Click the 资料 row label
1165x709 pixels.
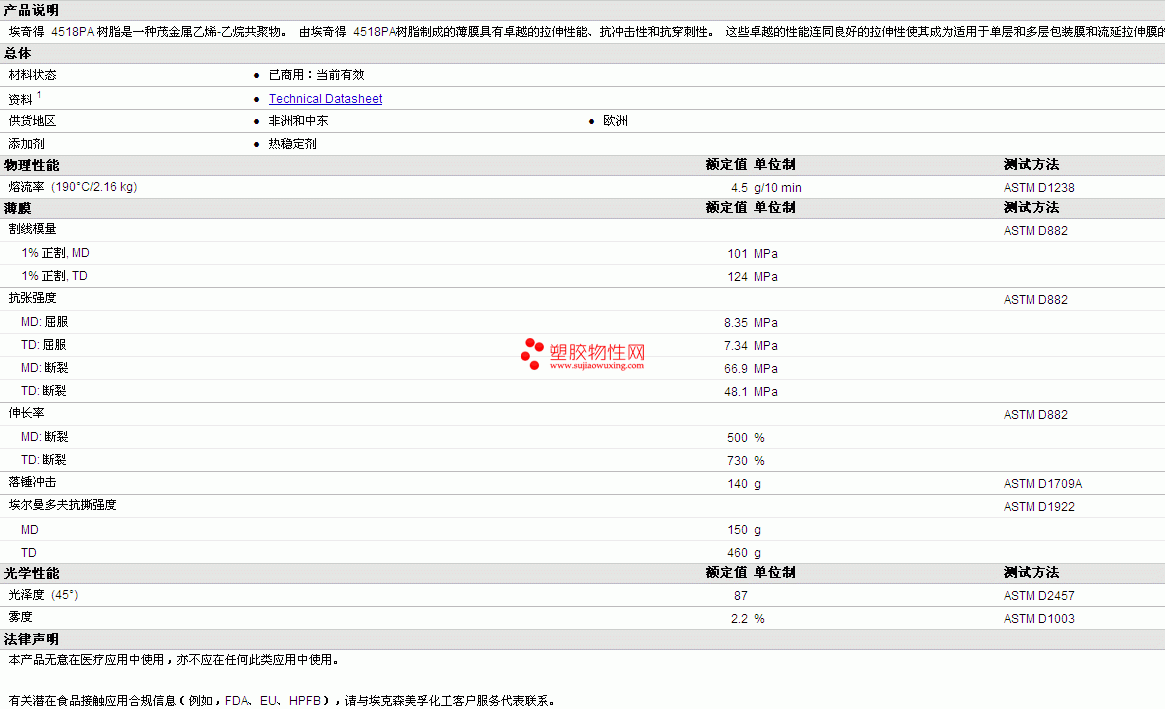[20, 99]
